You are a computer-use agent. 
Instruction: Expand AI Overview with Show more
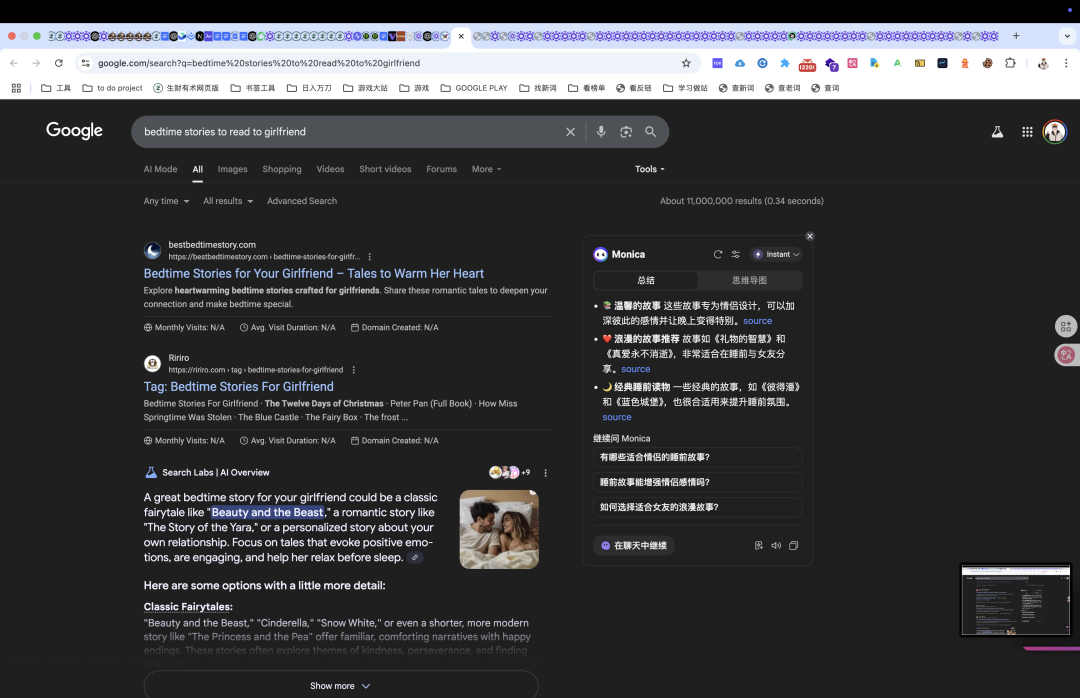[x=340, y=686]
